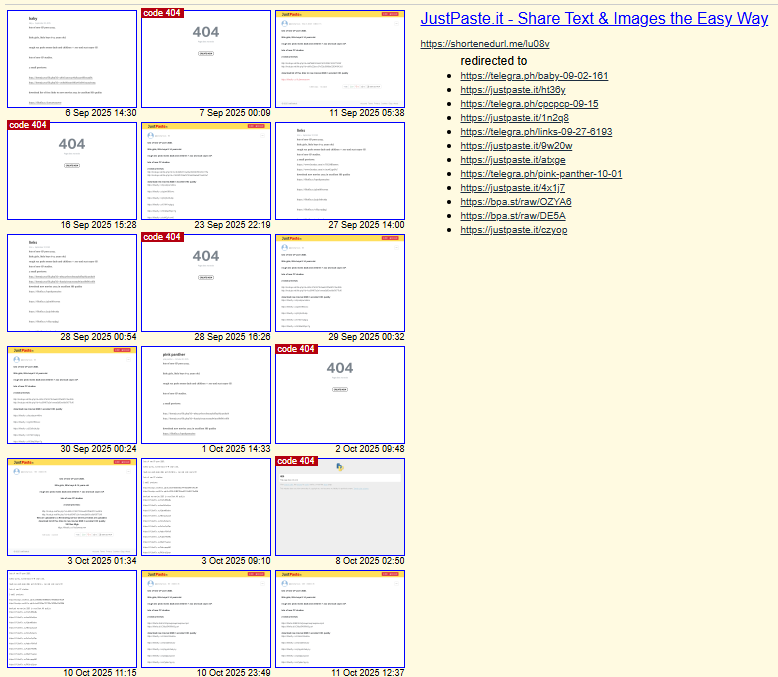Open the 3 Oct 2025 09:10 thumbnail
Screen dimensions: 778x677
tap(206, 507)
